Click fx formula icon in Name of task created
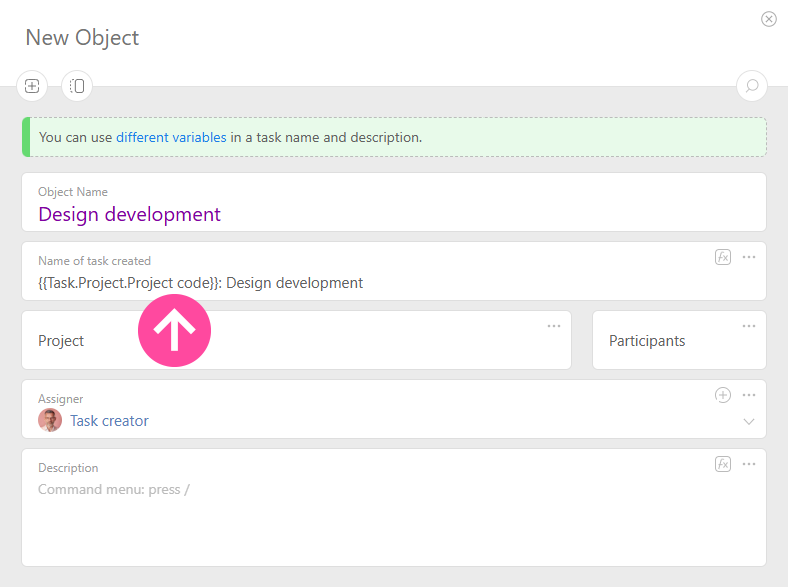The height and width of the screenshot is (587, 788). click(723, 257)
